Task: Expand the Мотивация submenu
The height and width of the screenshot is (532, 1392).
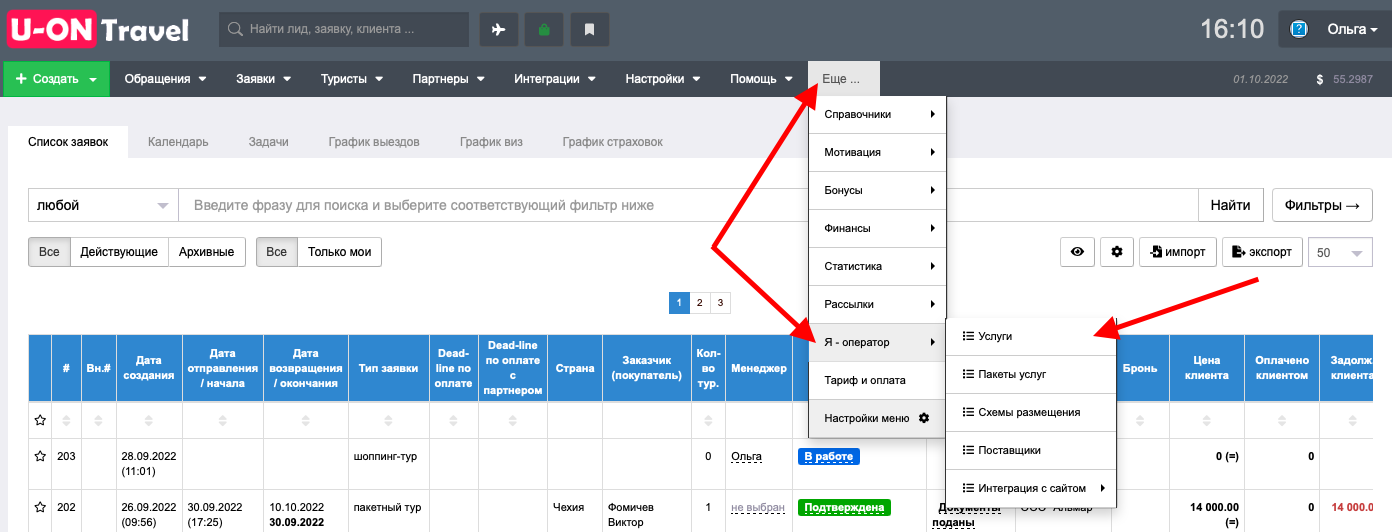Action: click(877, 152)
